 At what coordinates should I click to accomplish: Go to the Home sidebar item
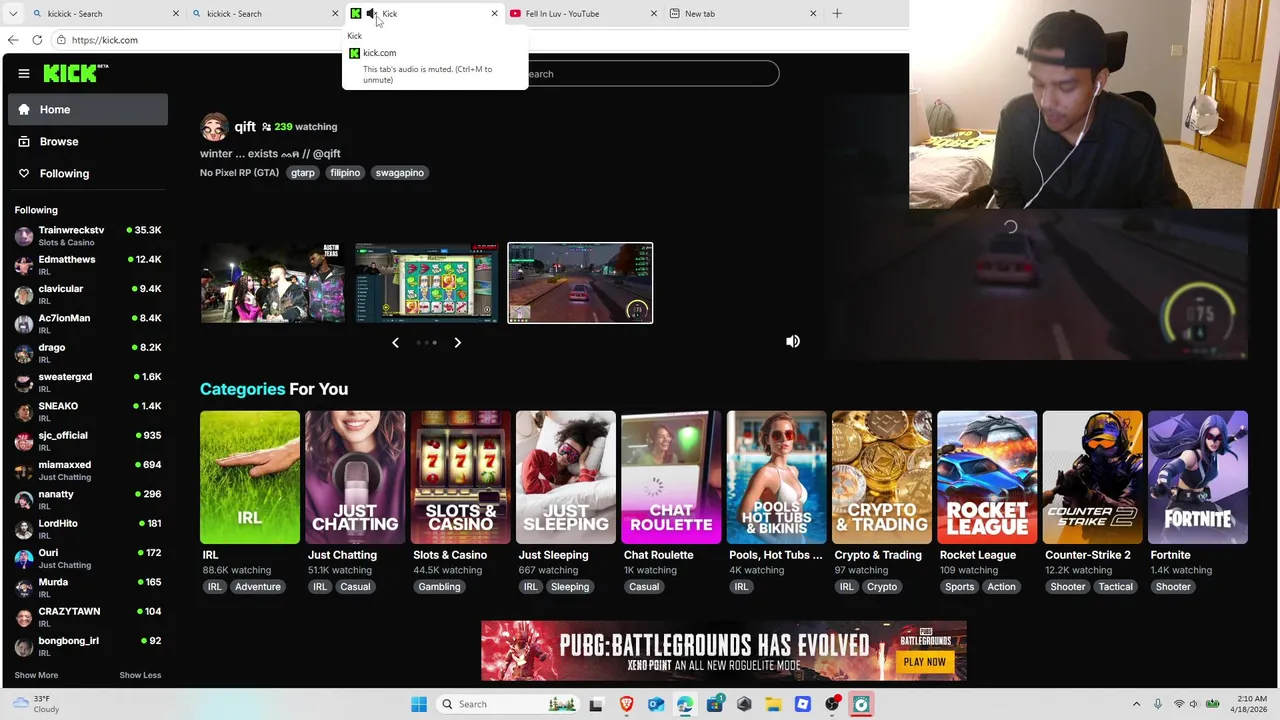coord(88,109)
